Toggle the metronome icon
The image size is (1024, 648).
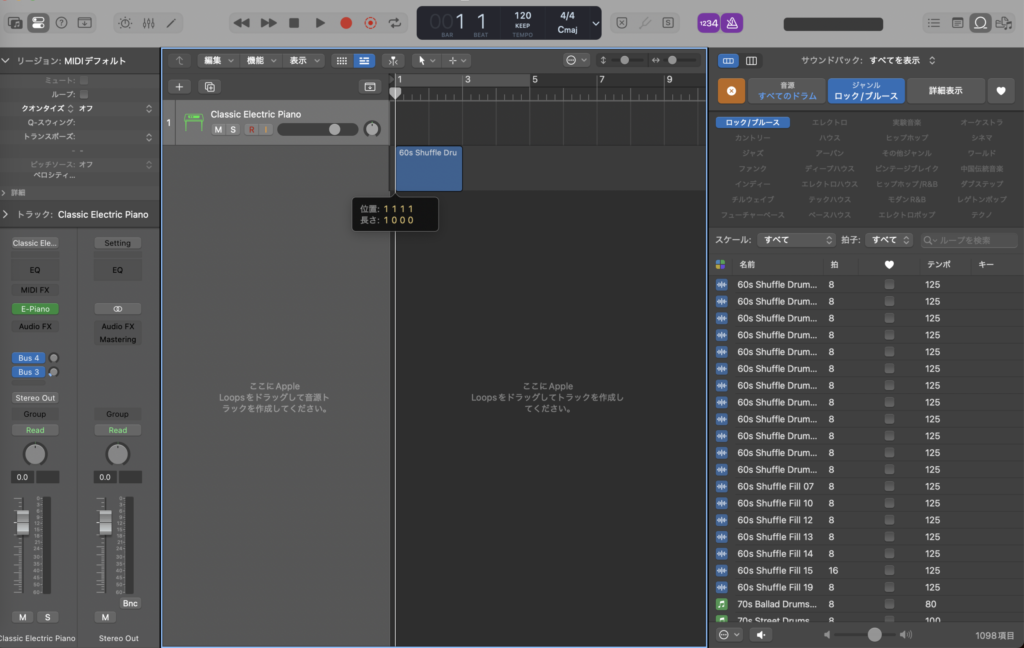pyautogui.click(x=732, y=21)
